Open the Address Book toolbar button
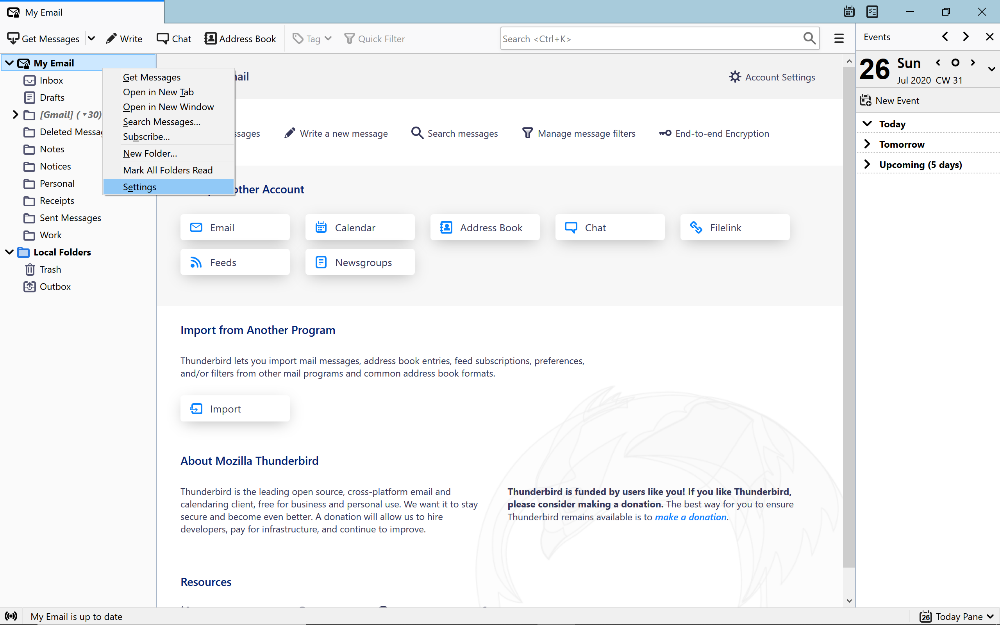Screen dimensions: 1000x625 (240, 38)
